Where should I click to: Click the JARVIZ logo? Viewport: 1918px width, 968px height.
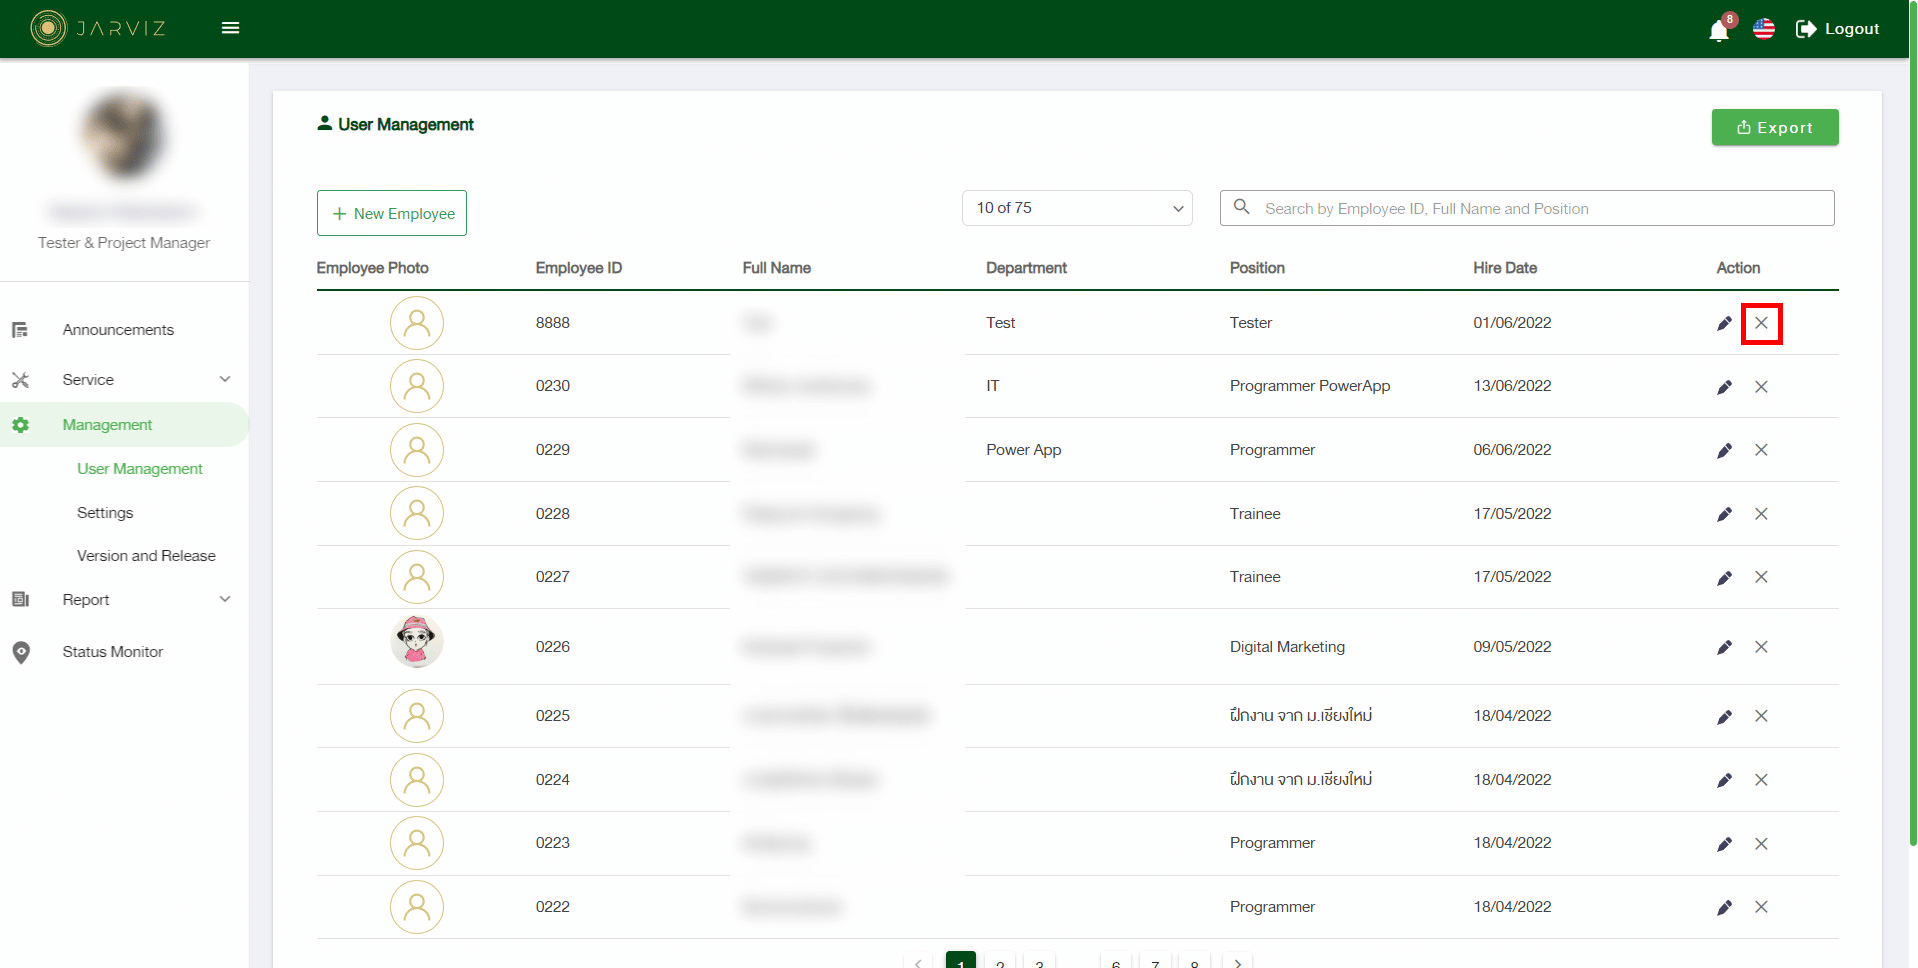pyautogui.click(x=98, y=28)
